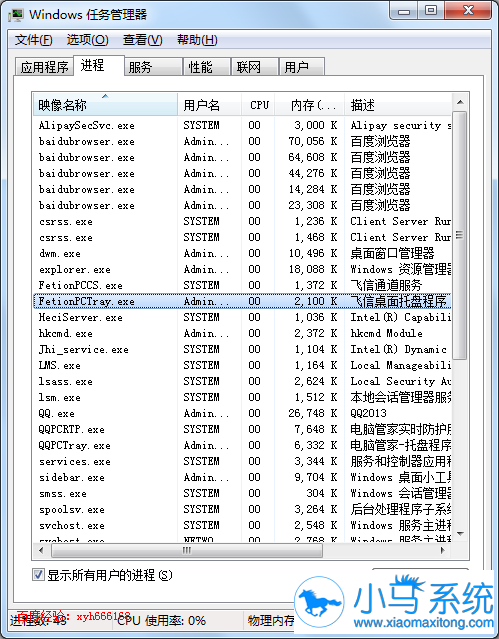499x639 pixels.
Task: Select the lsm.exe process
Action: pyautogui.click(x=242, y=397)
